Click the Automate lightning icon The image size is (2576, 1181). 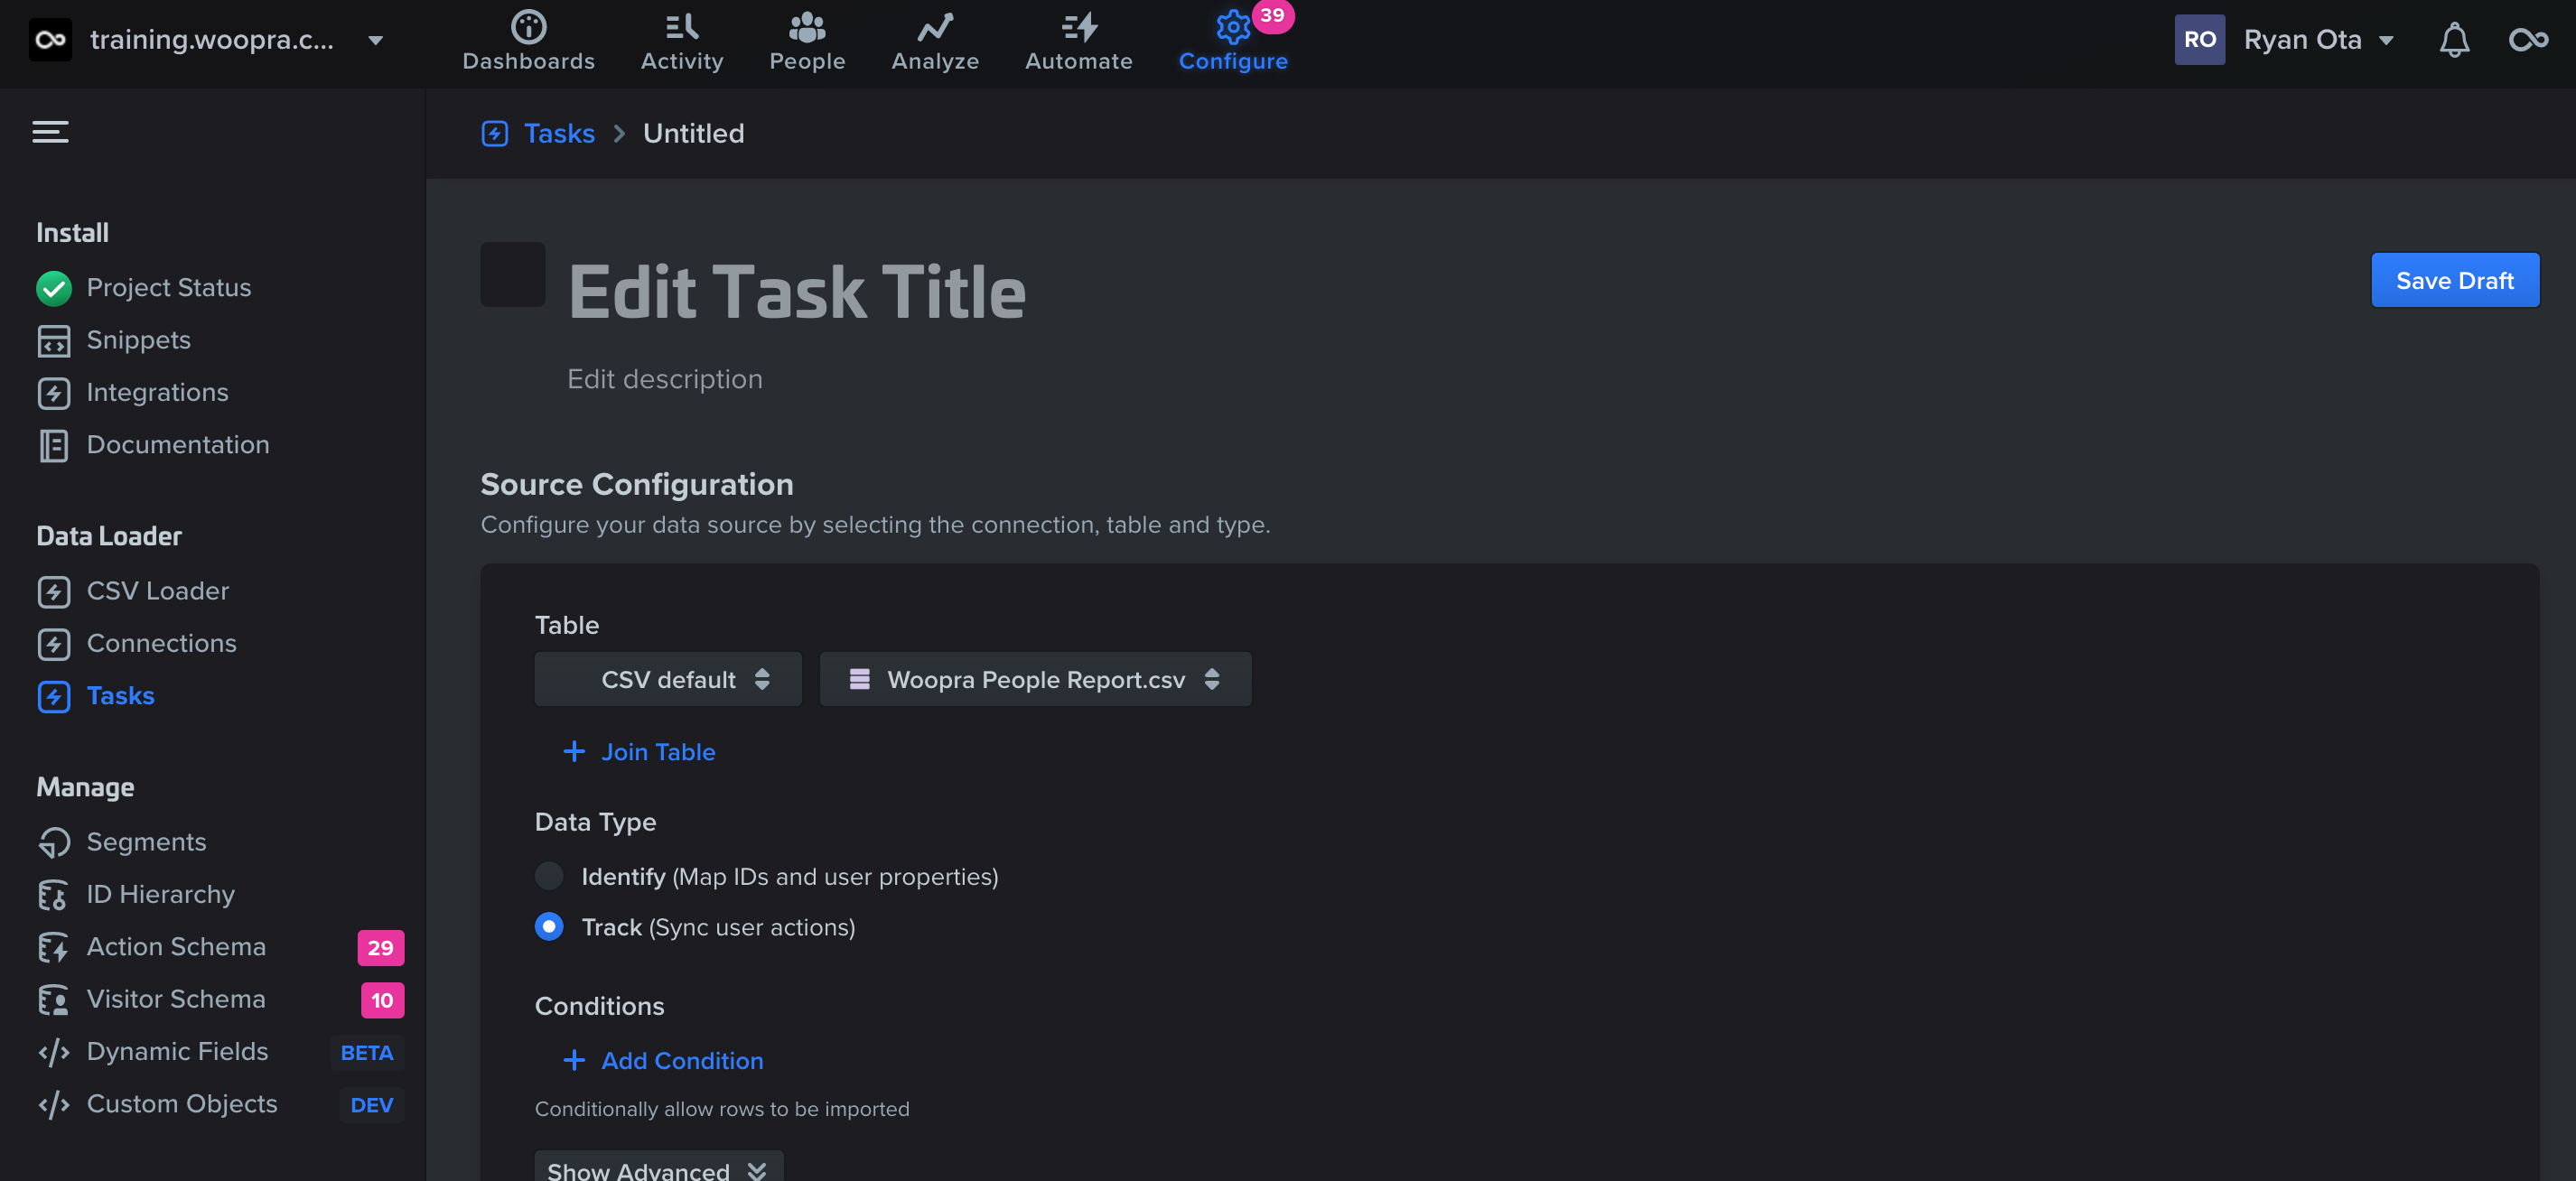point(1079,26)
